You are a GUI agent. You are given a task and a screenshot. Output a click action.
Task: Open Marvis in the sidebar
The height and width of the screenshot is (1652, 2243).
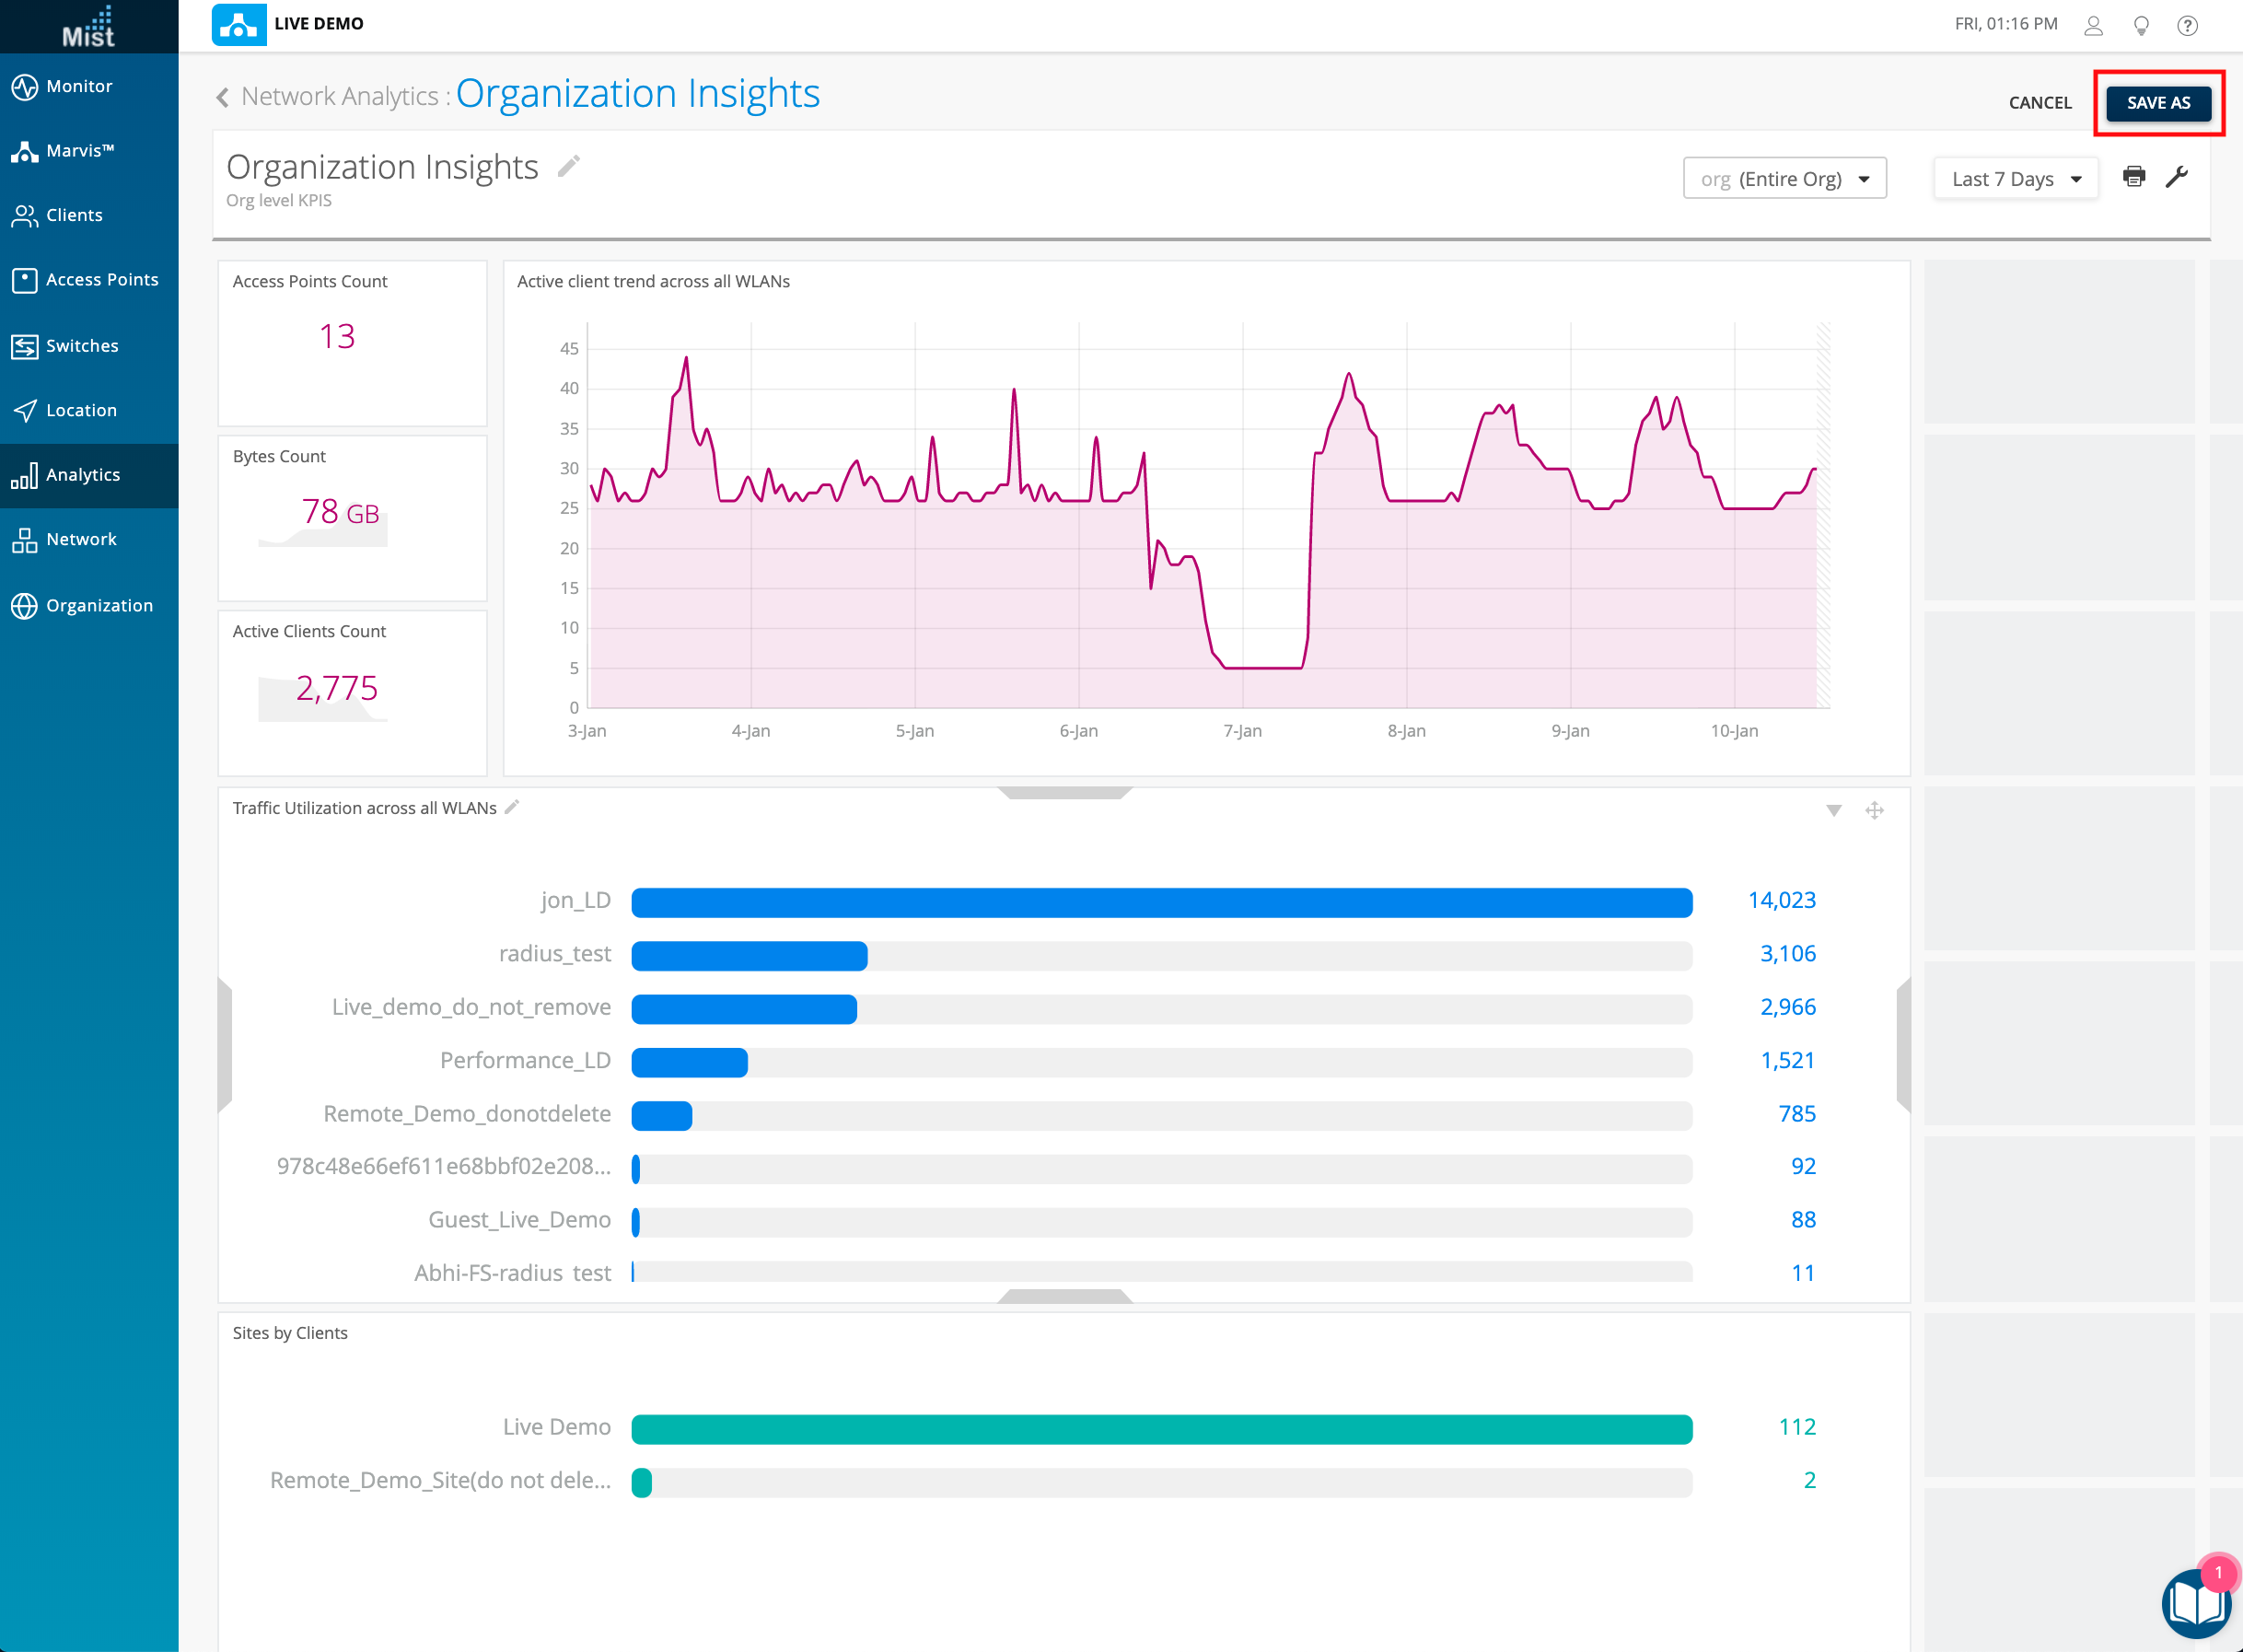(x=80, y=151)
